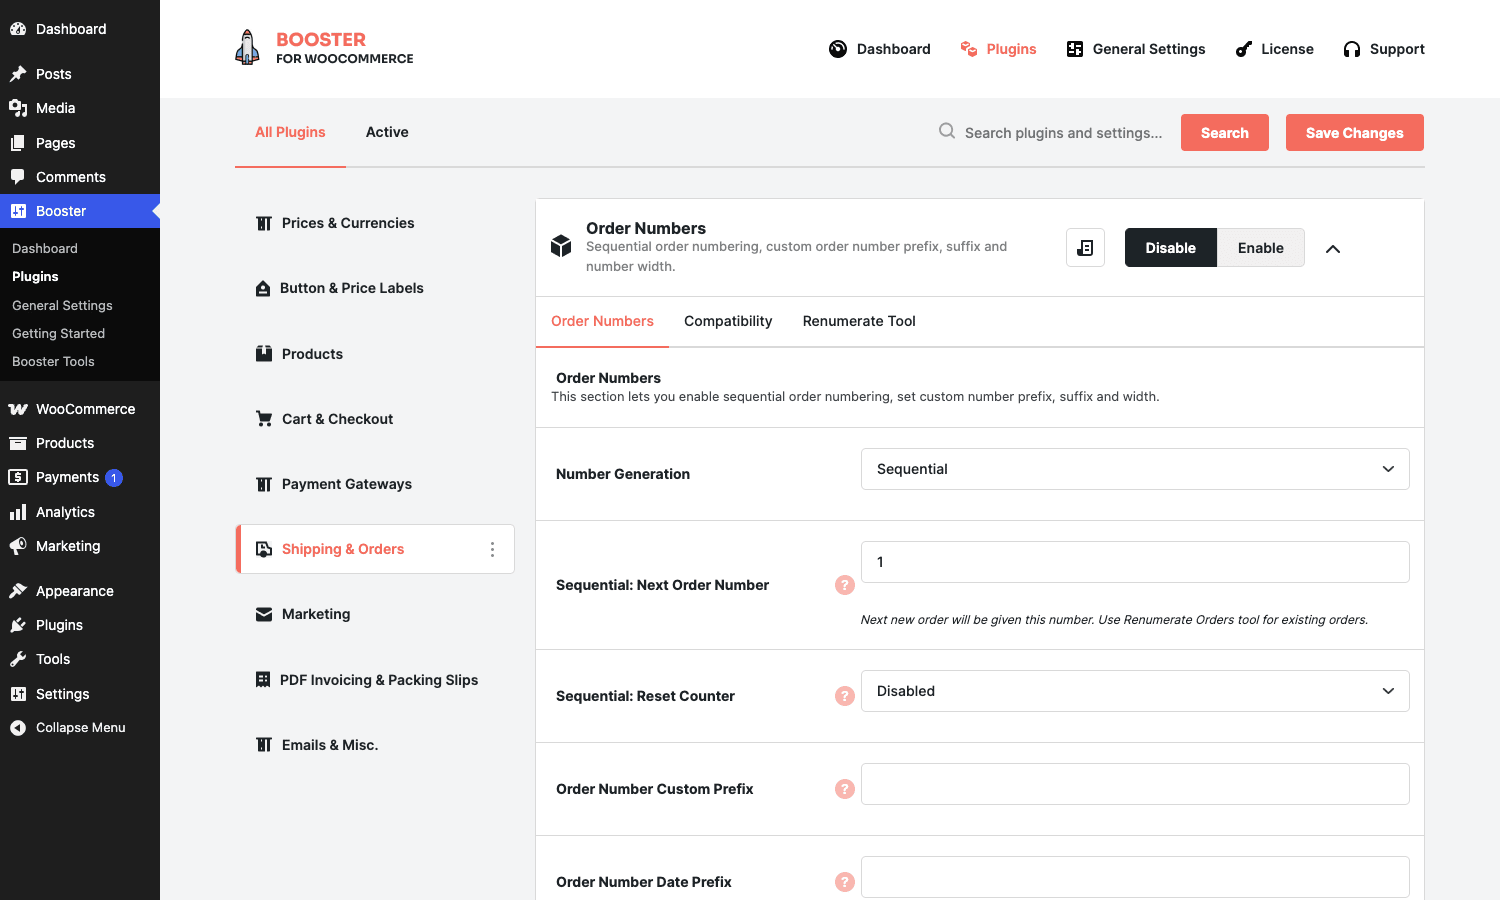Click Save Changes button
1500x900 pixels.
click(x=1355, y=133)
